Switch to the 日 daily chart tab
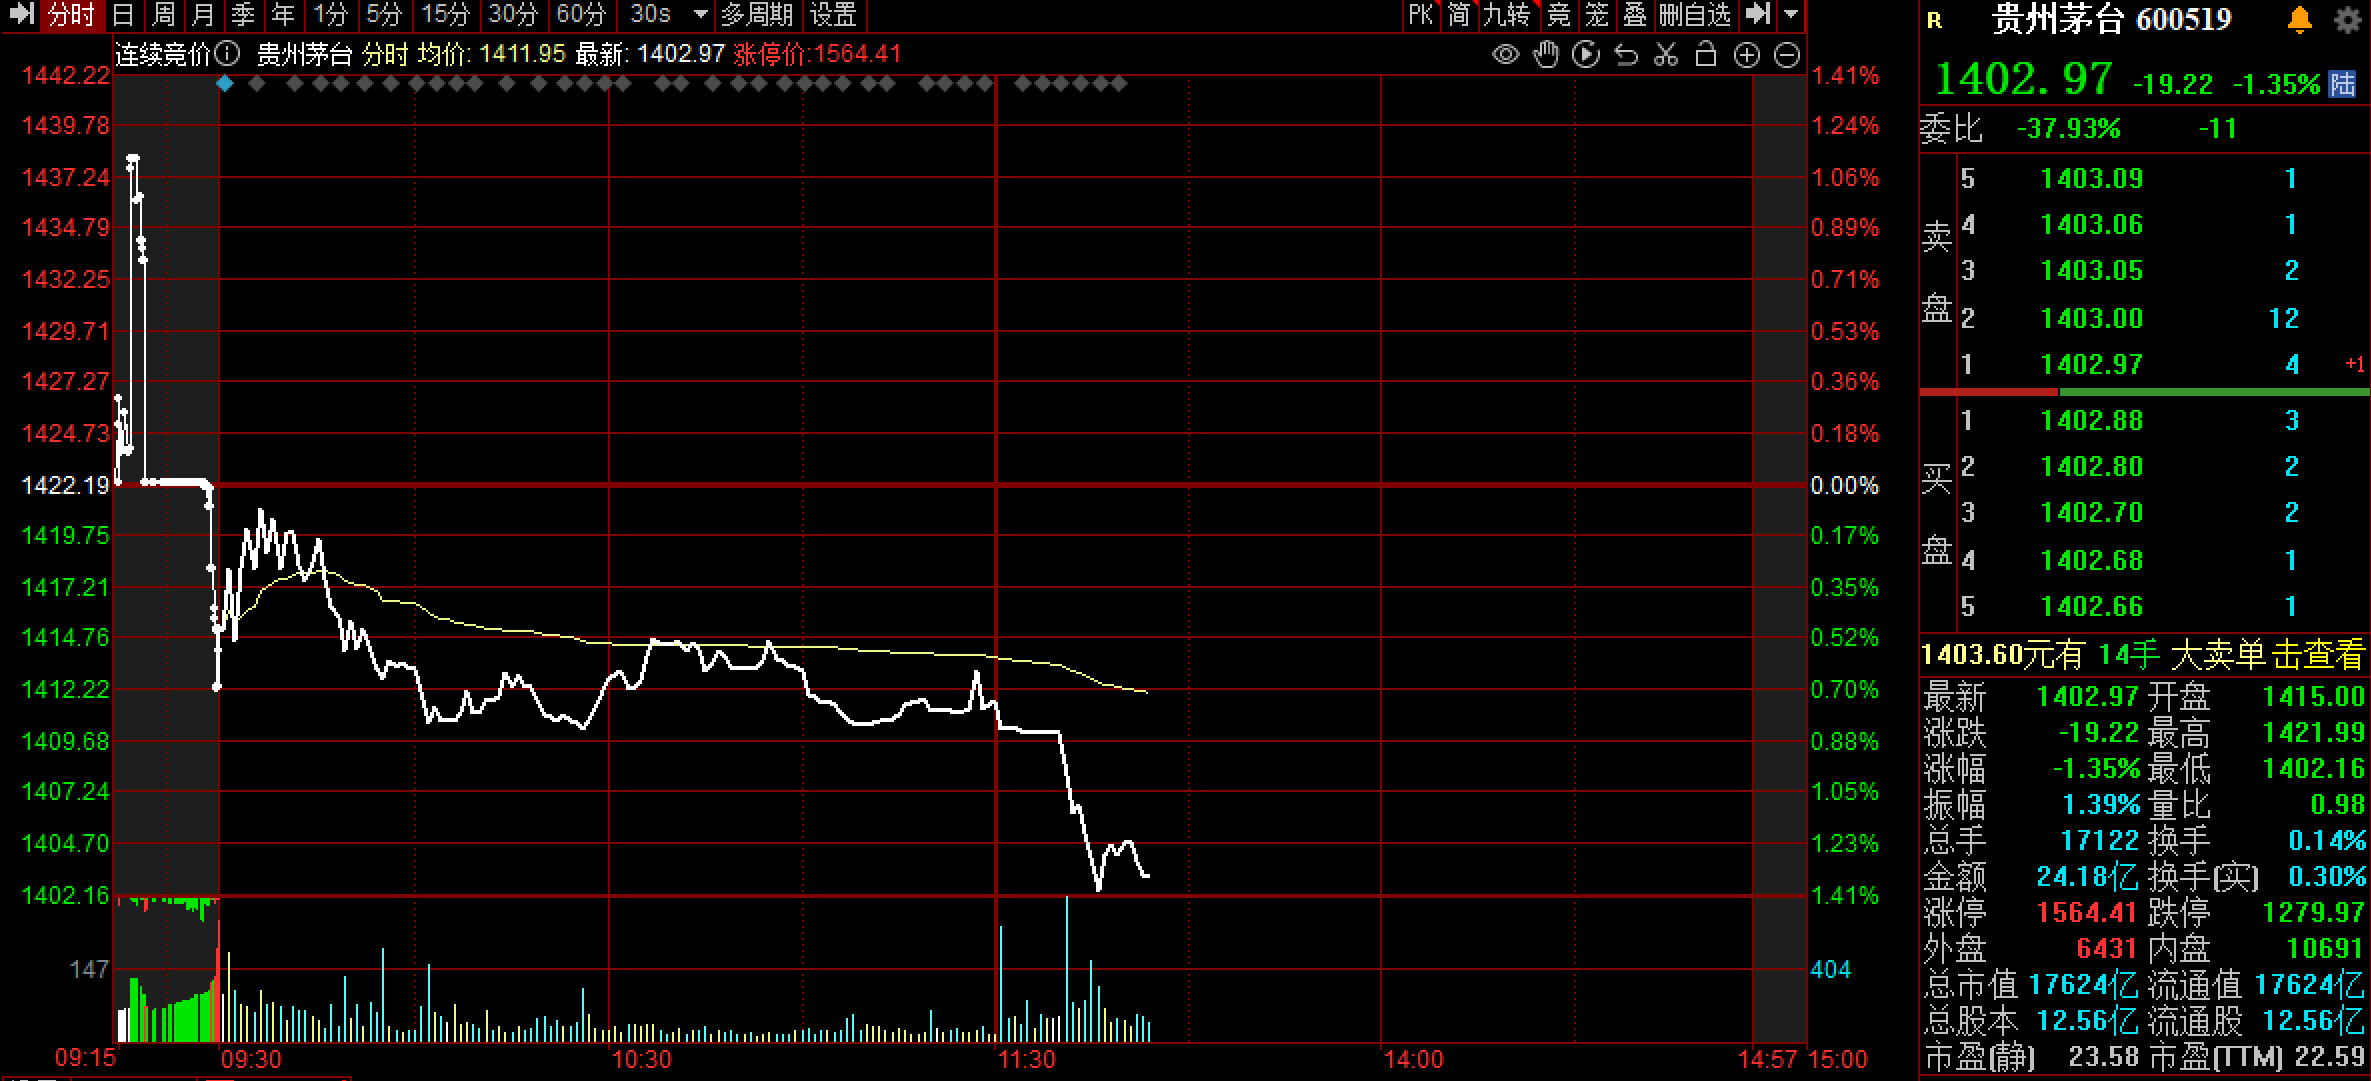The width and height of the screenshot is (2371, 1081). pyautogui.click(x=122, y=14)
